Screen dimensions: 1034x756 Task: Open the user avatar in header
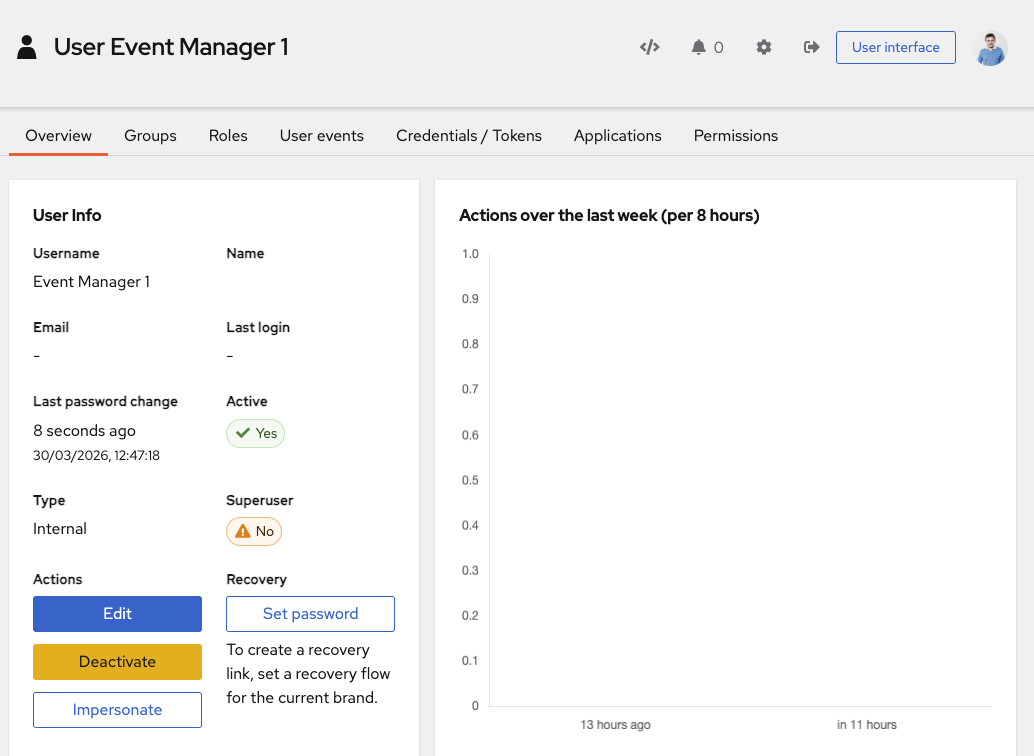coord(989,48)
